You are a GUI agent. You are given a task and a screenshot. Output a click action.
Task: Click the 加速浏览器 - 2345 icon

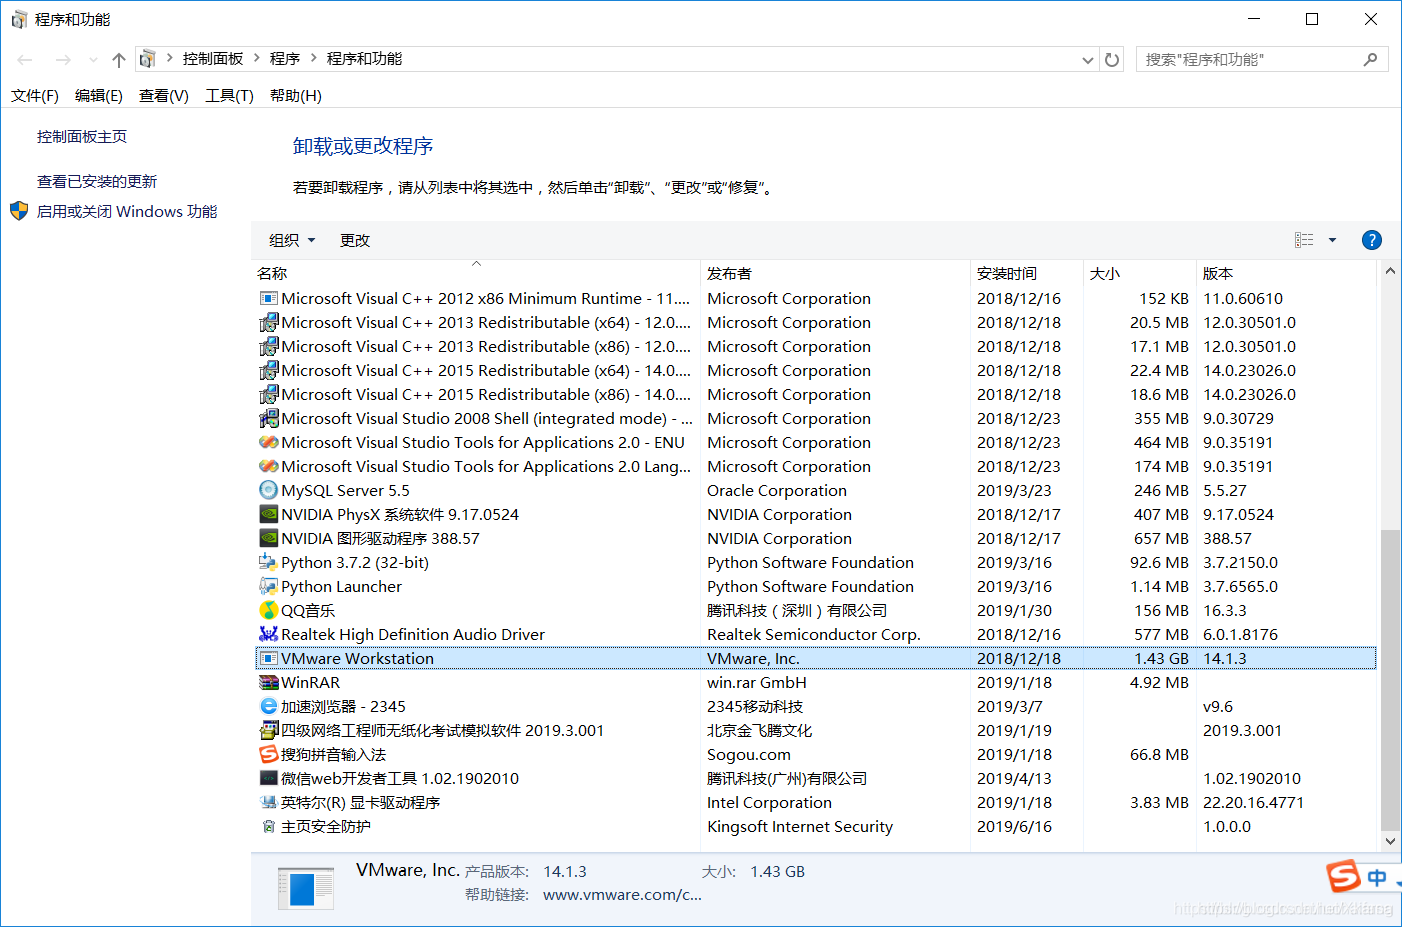[x=268, y=706]
